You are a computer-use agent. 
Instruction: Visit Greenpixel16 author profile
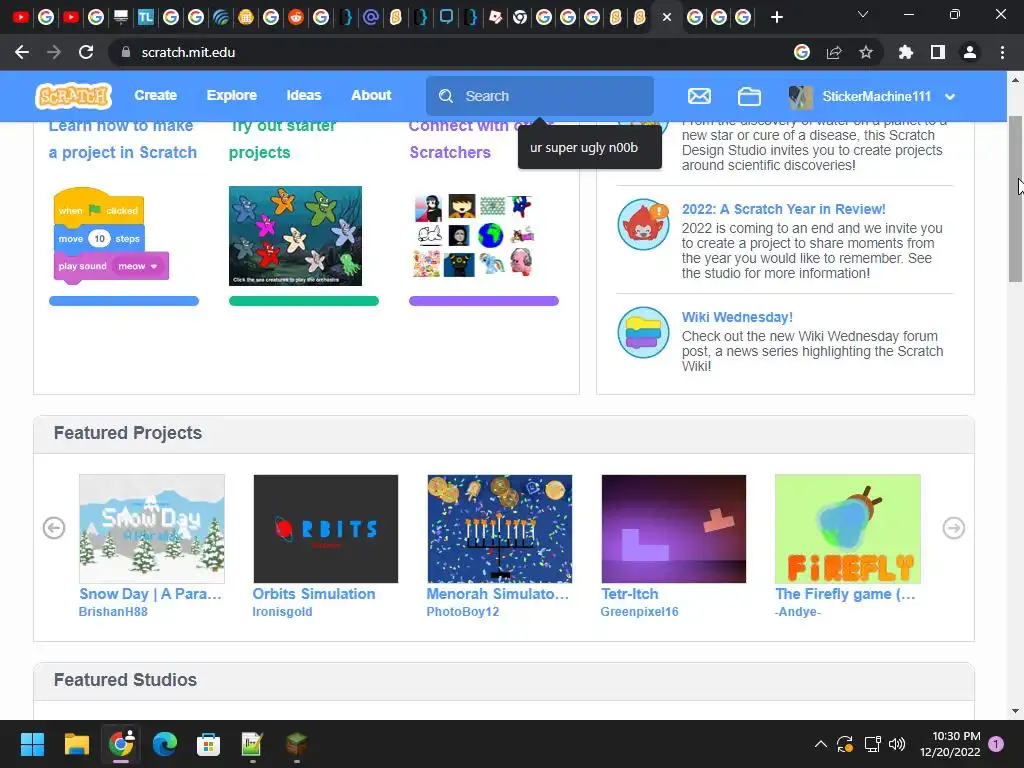639,612
